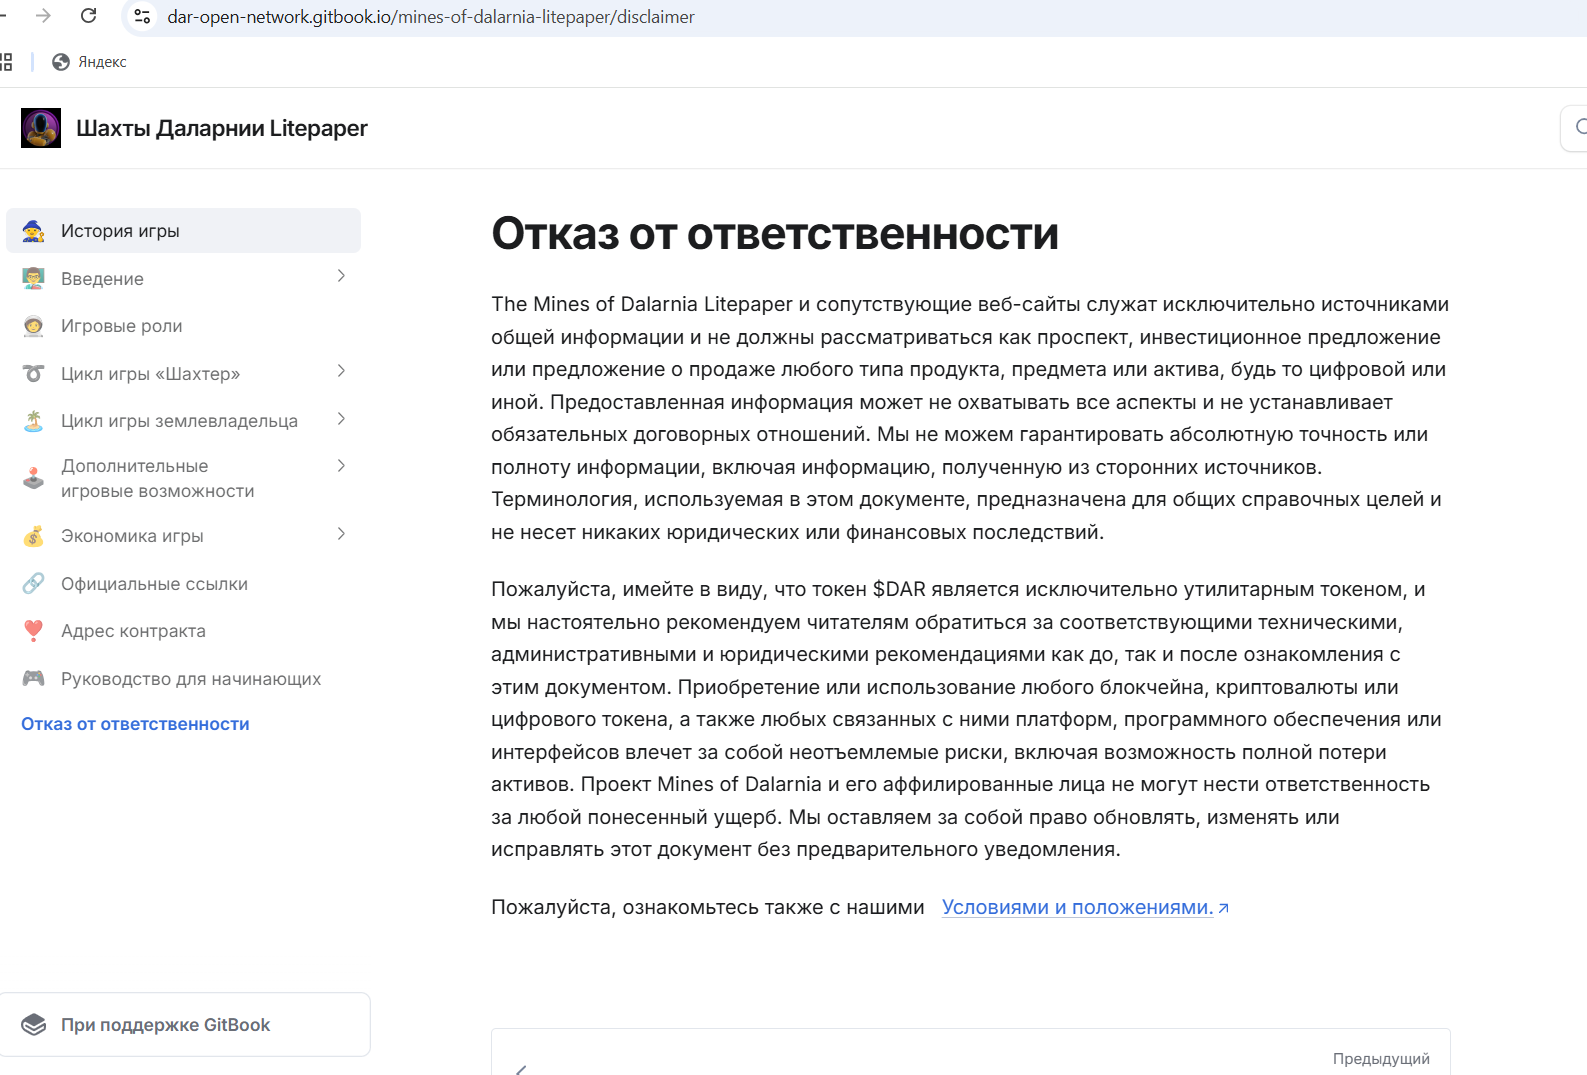The height and width of the screenshot is (1075, 1587).
Task: Click the browser forward arrow
Action: (x=43, y=16)
